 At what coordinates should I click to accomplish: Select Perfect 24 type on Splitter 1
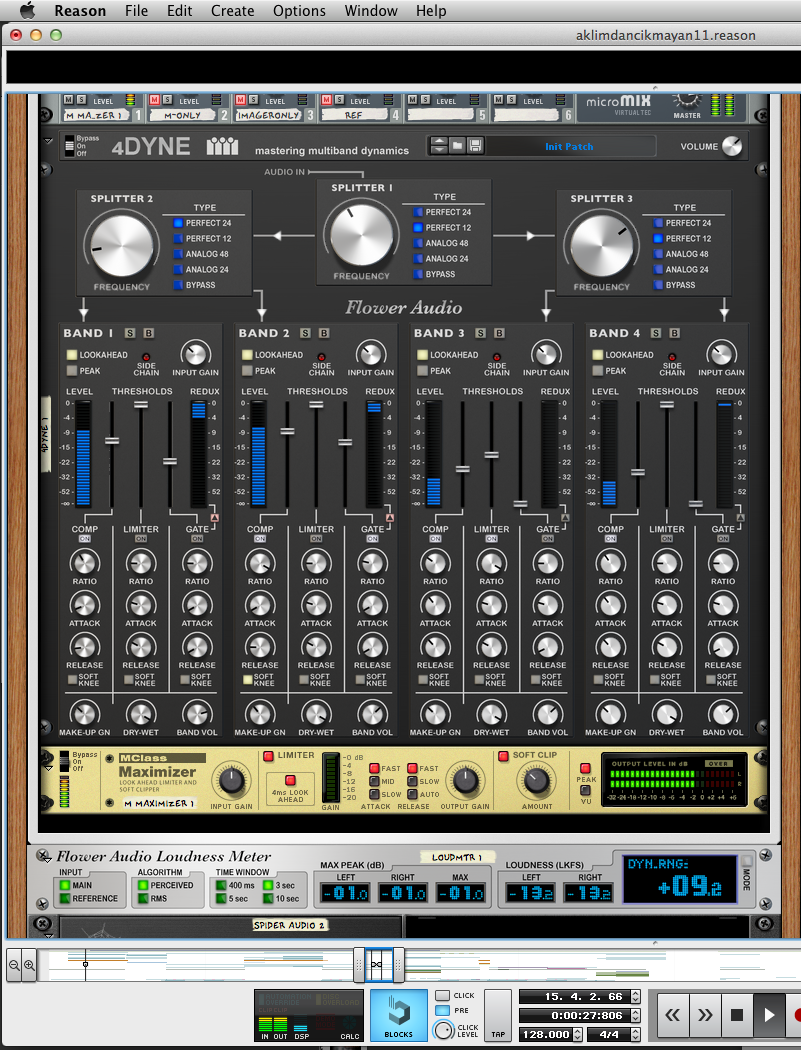[418, 212]
